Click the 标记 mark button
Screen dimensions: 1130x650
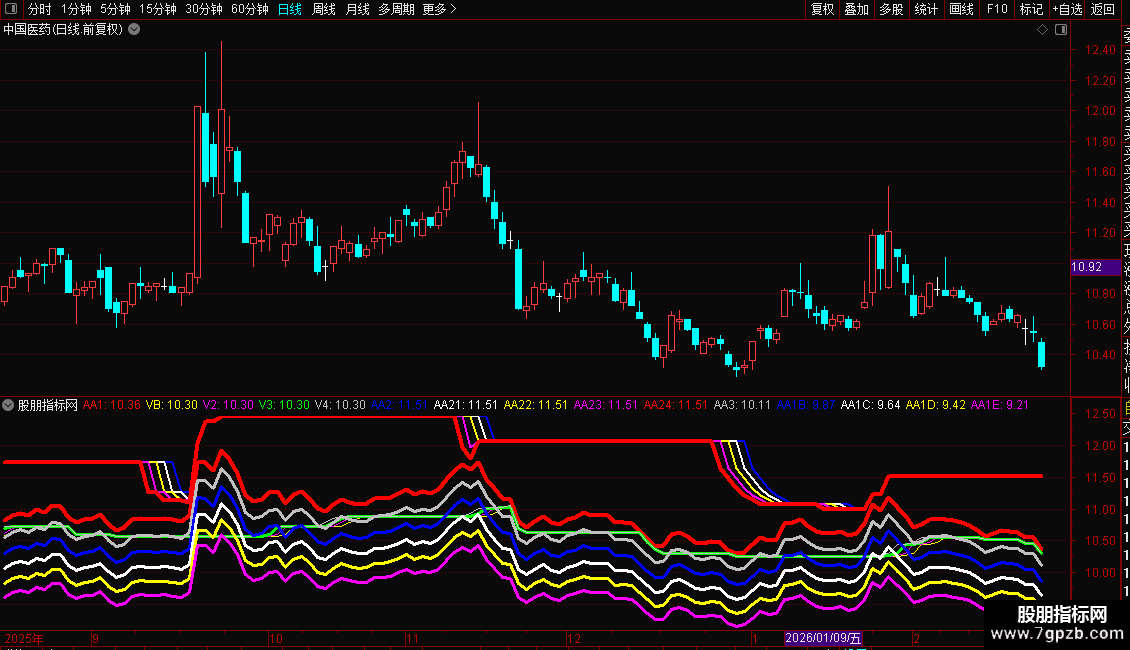[1031, 9]
